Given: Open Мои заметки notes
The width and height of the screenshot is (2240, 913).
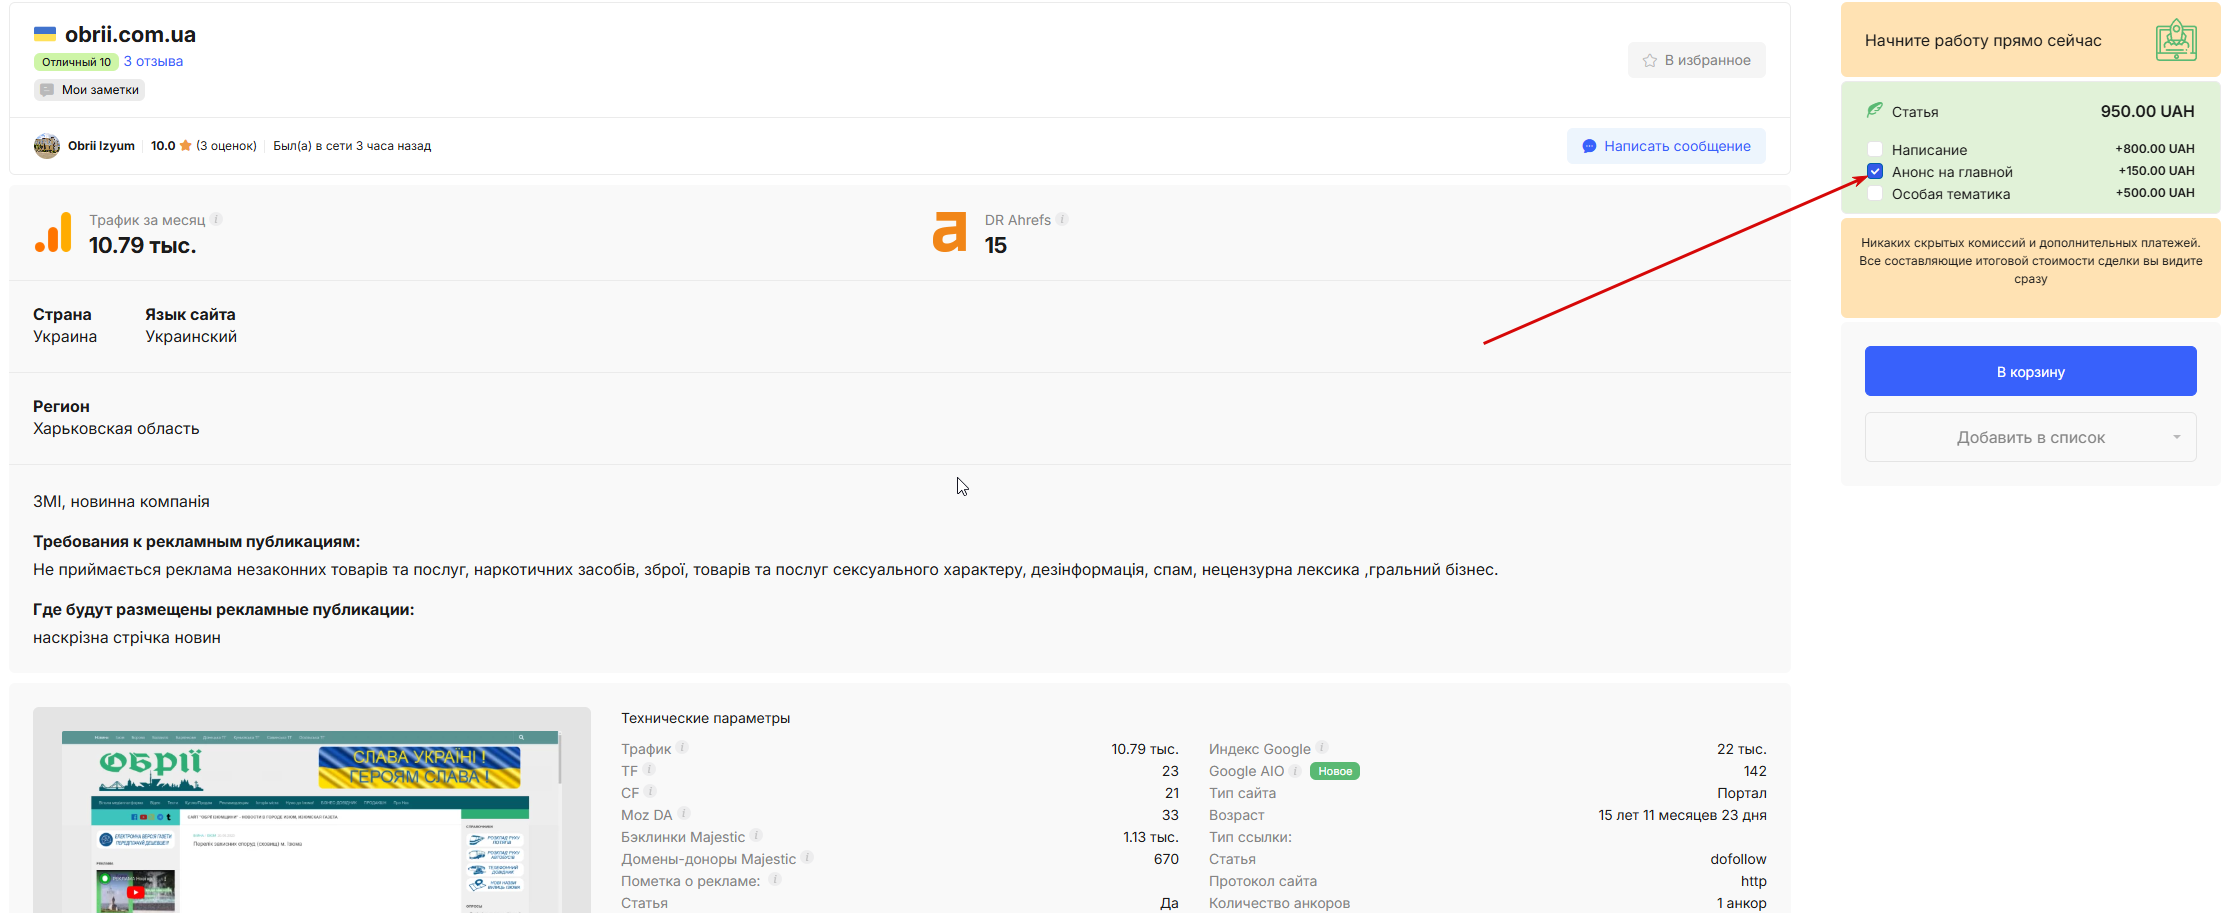Looking at the screenshot, I should click(x=90, y=90).
